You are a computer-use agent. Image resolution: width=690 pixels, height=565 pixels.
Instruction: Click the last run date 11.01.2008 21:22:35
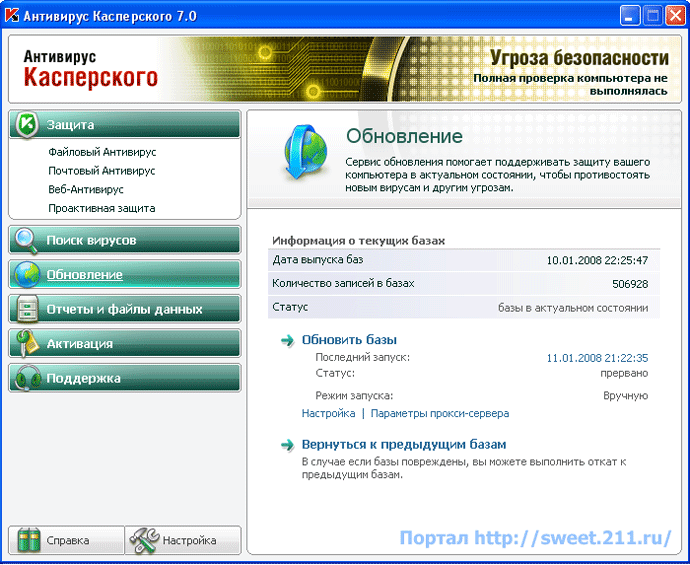(597, 358)
